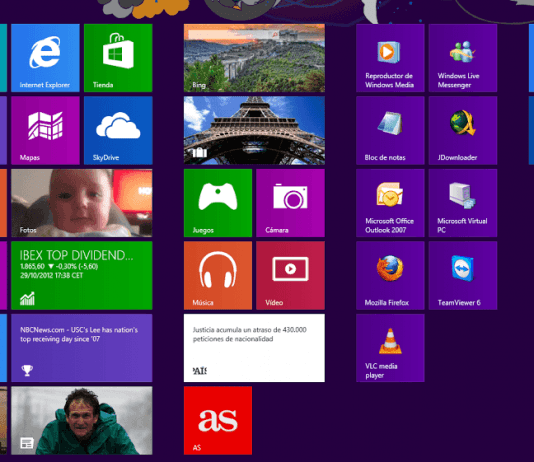Image resolution: width=534 pixels, height=462 pixels.
Task: Open the El País news headline tile
Action: (254, 348)
